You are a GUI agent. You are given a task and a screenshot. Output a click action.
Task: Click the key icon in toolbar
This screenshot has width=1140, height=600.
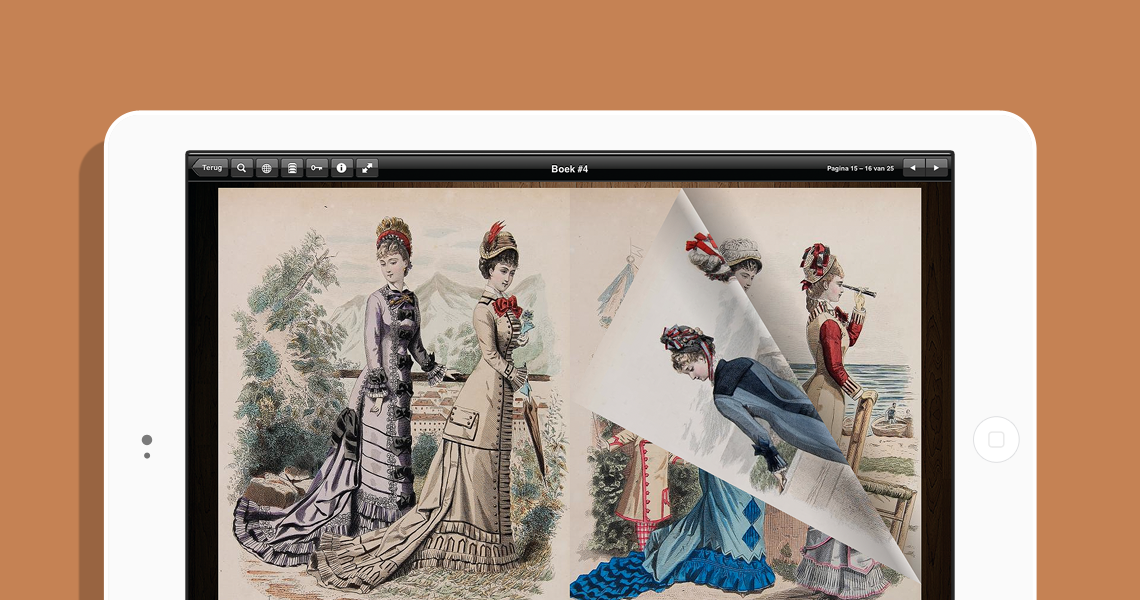pos(317,168)
